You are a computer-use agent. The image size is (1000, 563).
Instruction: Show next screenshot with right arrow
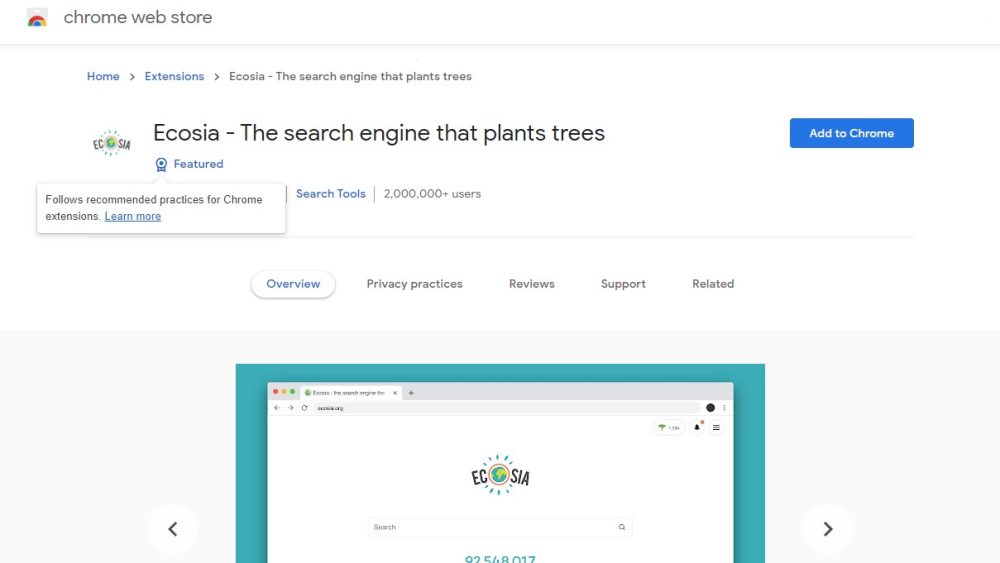[x=827, y=529]
